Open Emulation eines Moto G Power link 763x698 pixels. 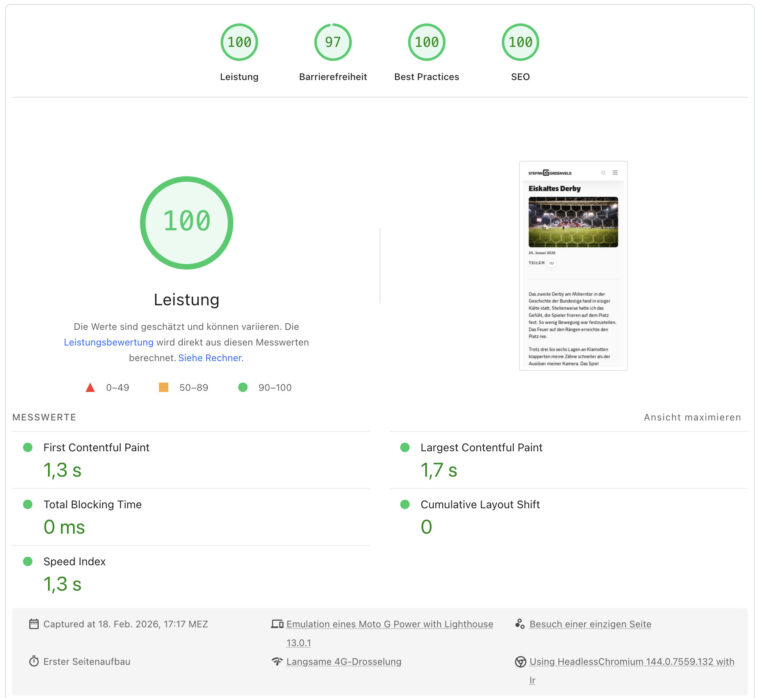click(390, 633)
